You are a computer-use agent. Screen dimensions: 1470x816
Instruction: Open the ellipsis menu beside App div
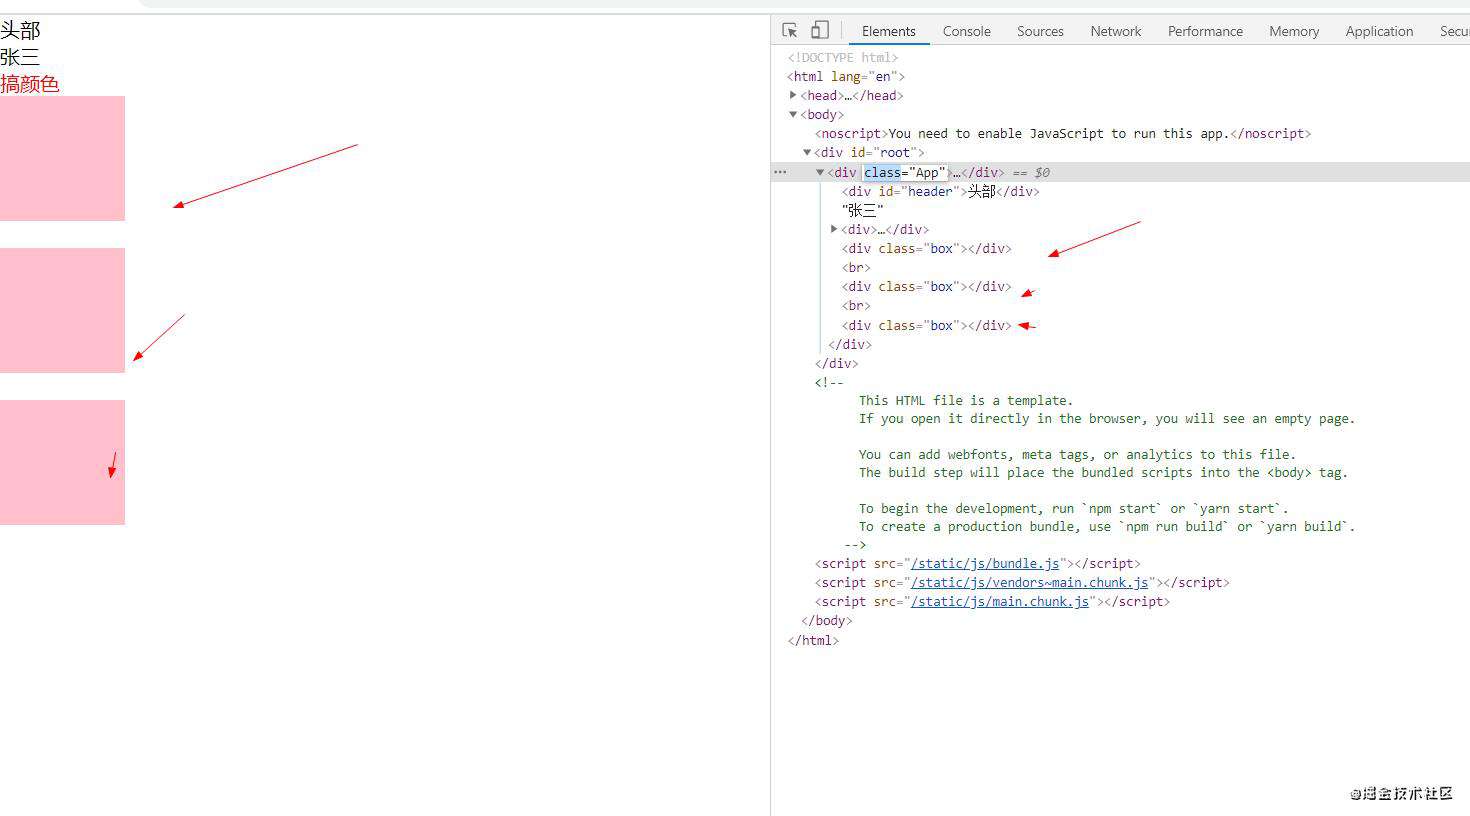coord(780,172)
